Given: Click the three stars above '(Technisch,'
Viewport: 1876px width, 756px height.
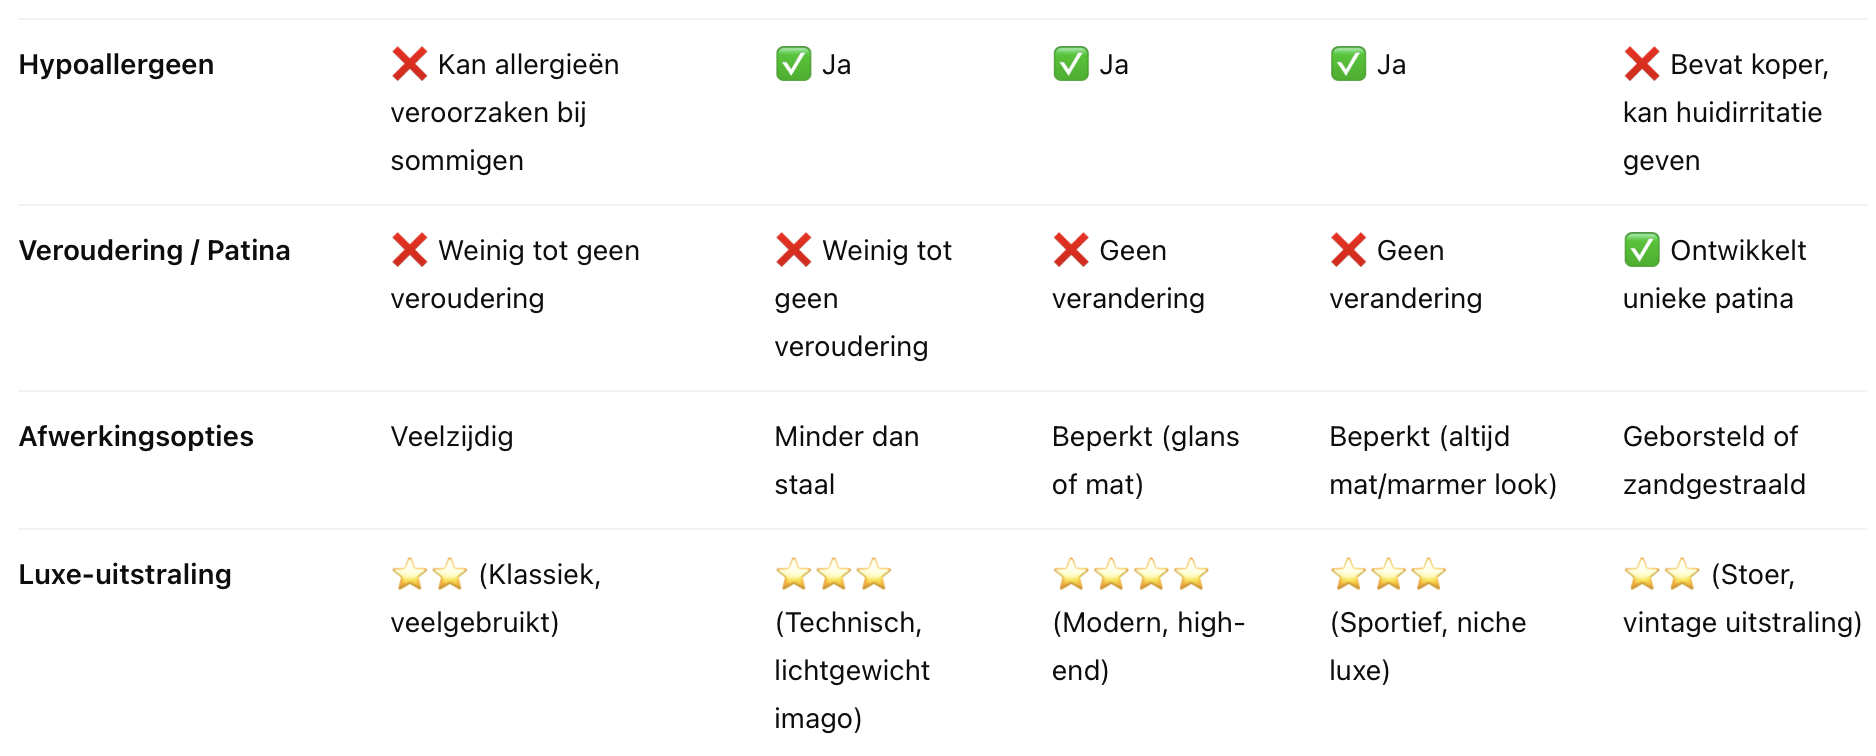Looking at the screenshot, I should click(834, 574).
